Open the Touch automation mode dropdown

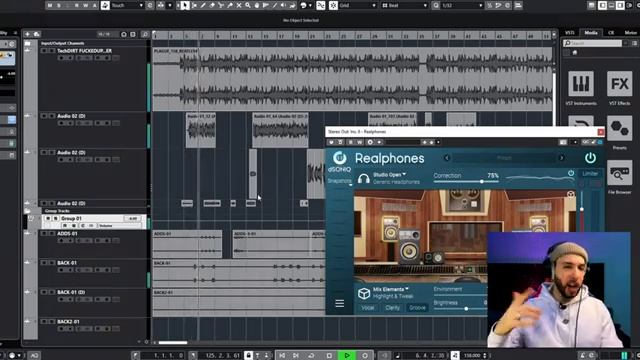click(127, 5)
